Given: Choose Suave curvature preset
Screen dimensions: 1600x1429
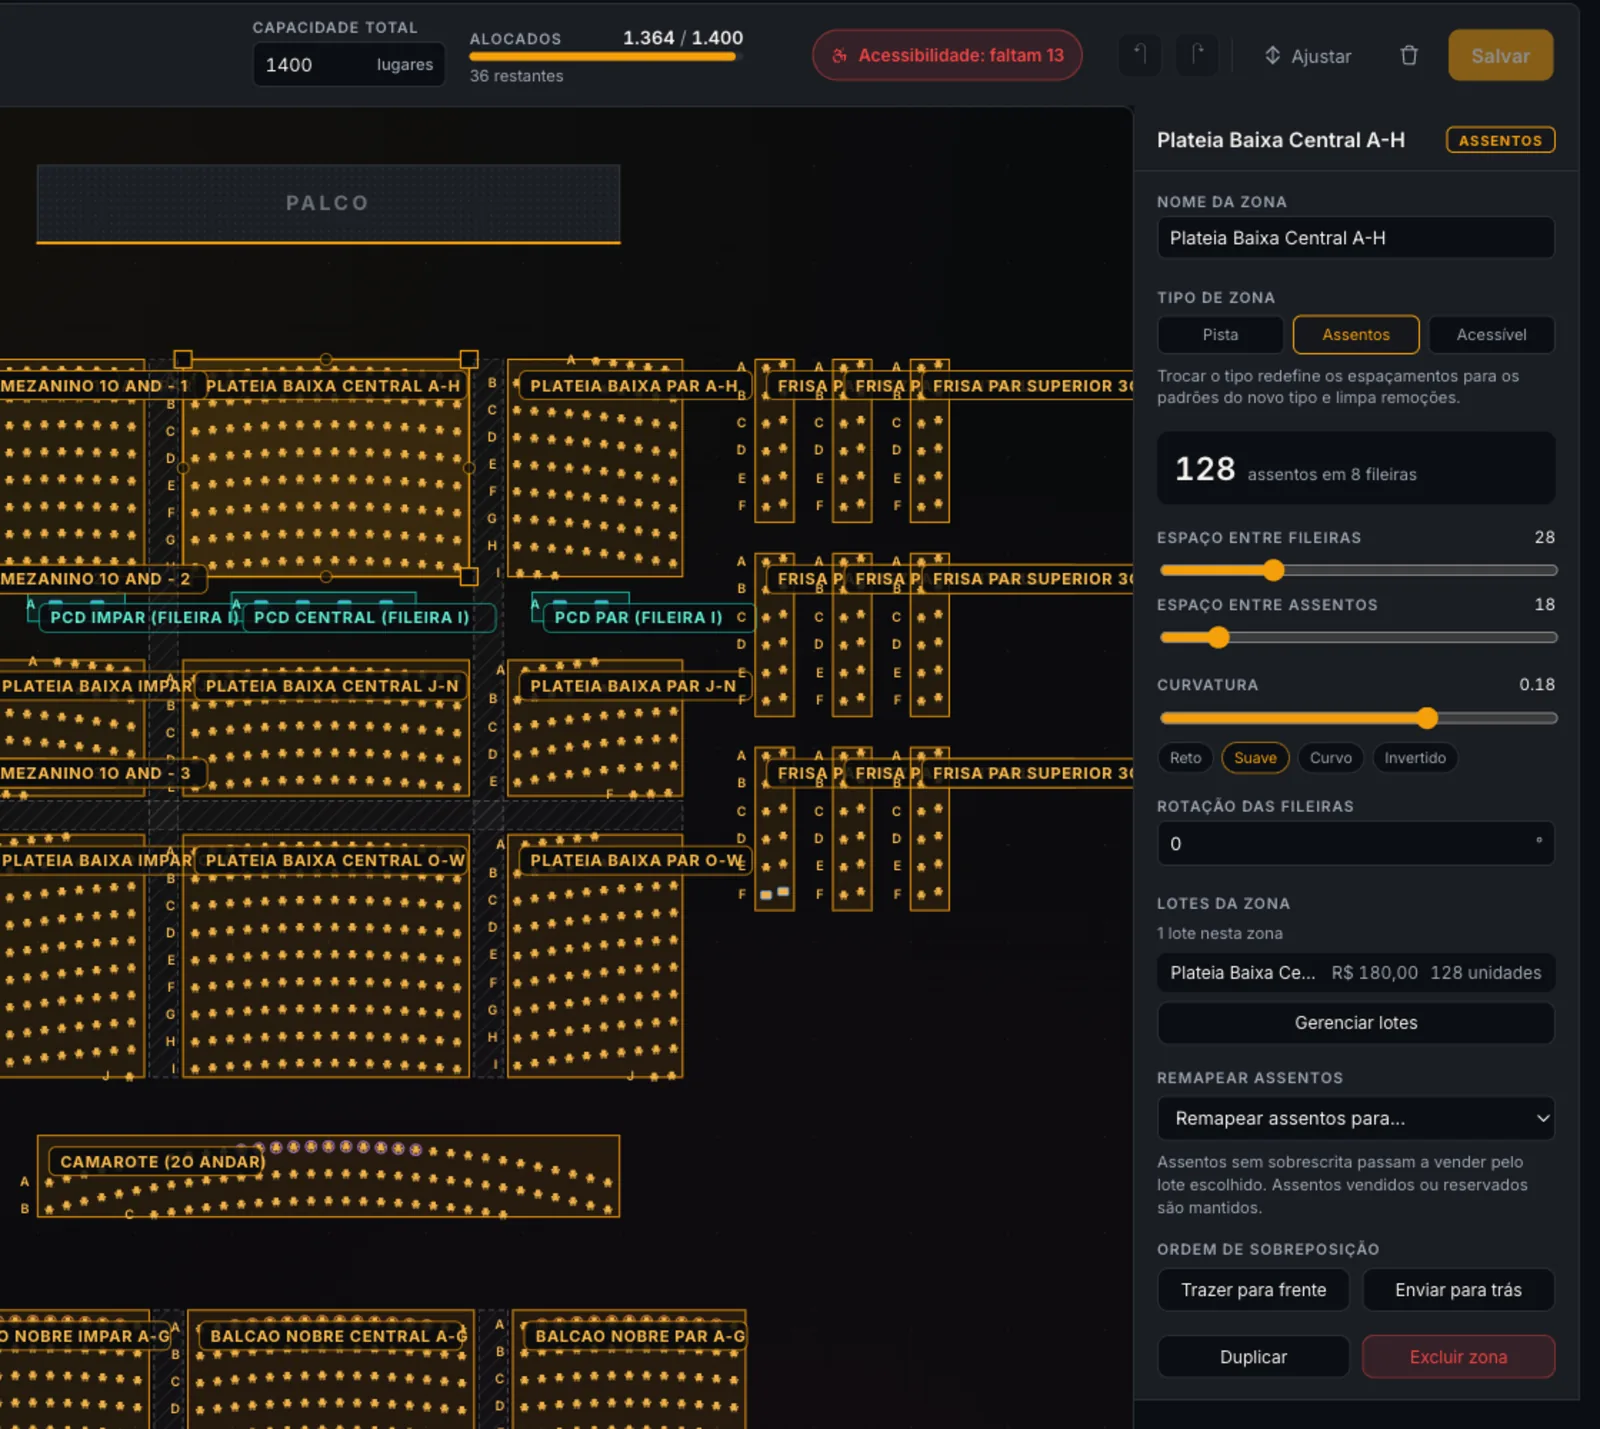Looking at the screenshot, I should (x=1255, y=758).
